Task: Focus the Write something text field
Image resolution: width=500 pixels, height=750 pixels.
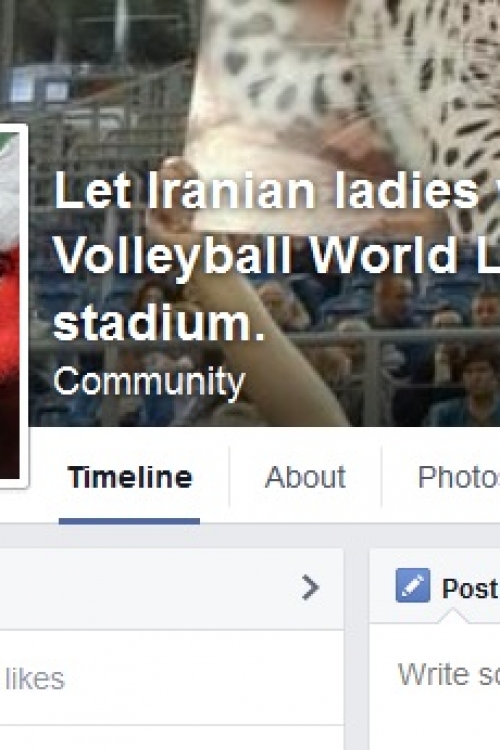Action: tap(449, 674)
